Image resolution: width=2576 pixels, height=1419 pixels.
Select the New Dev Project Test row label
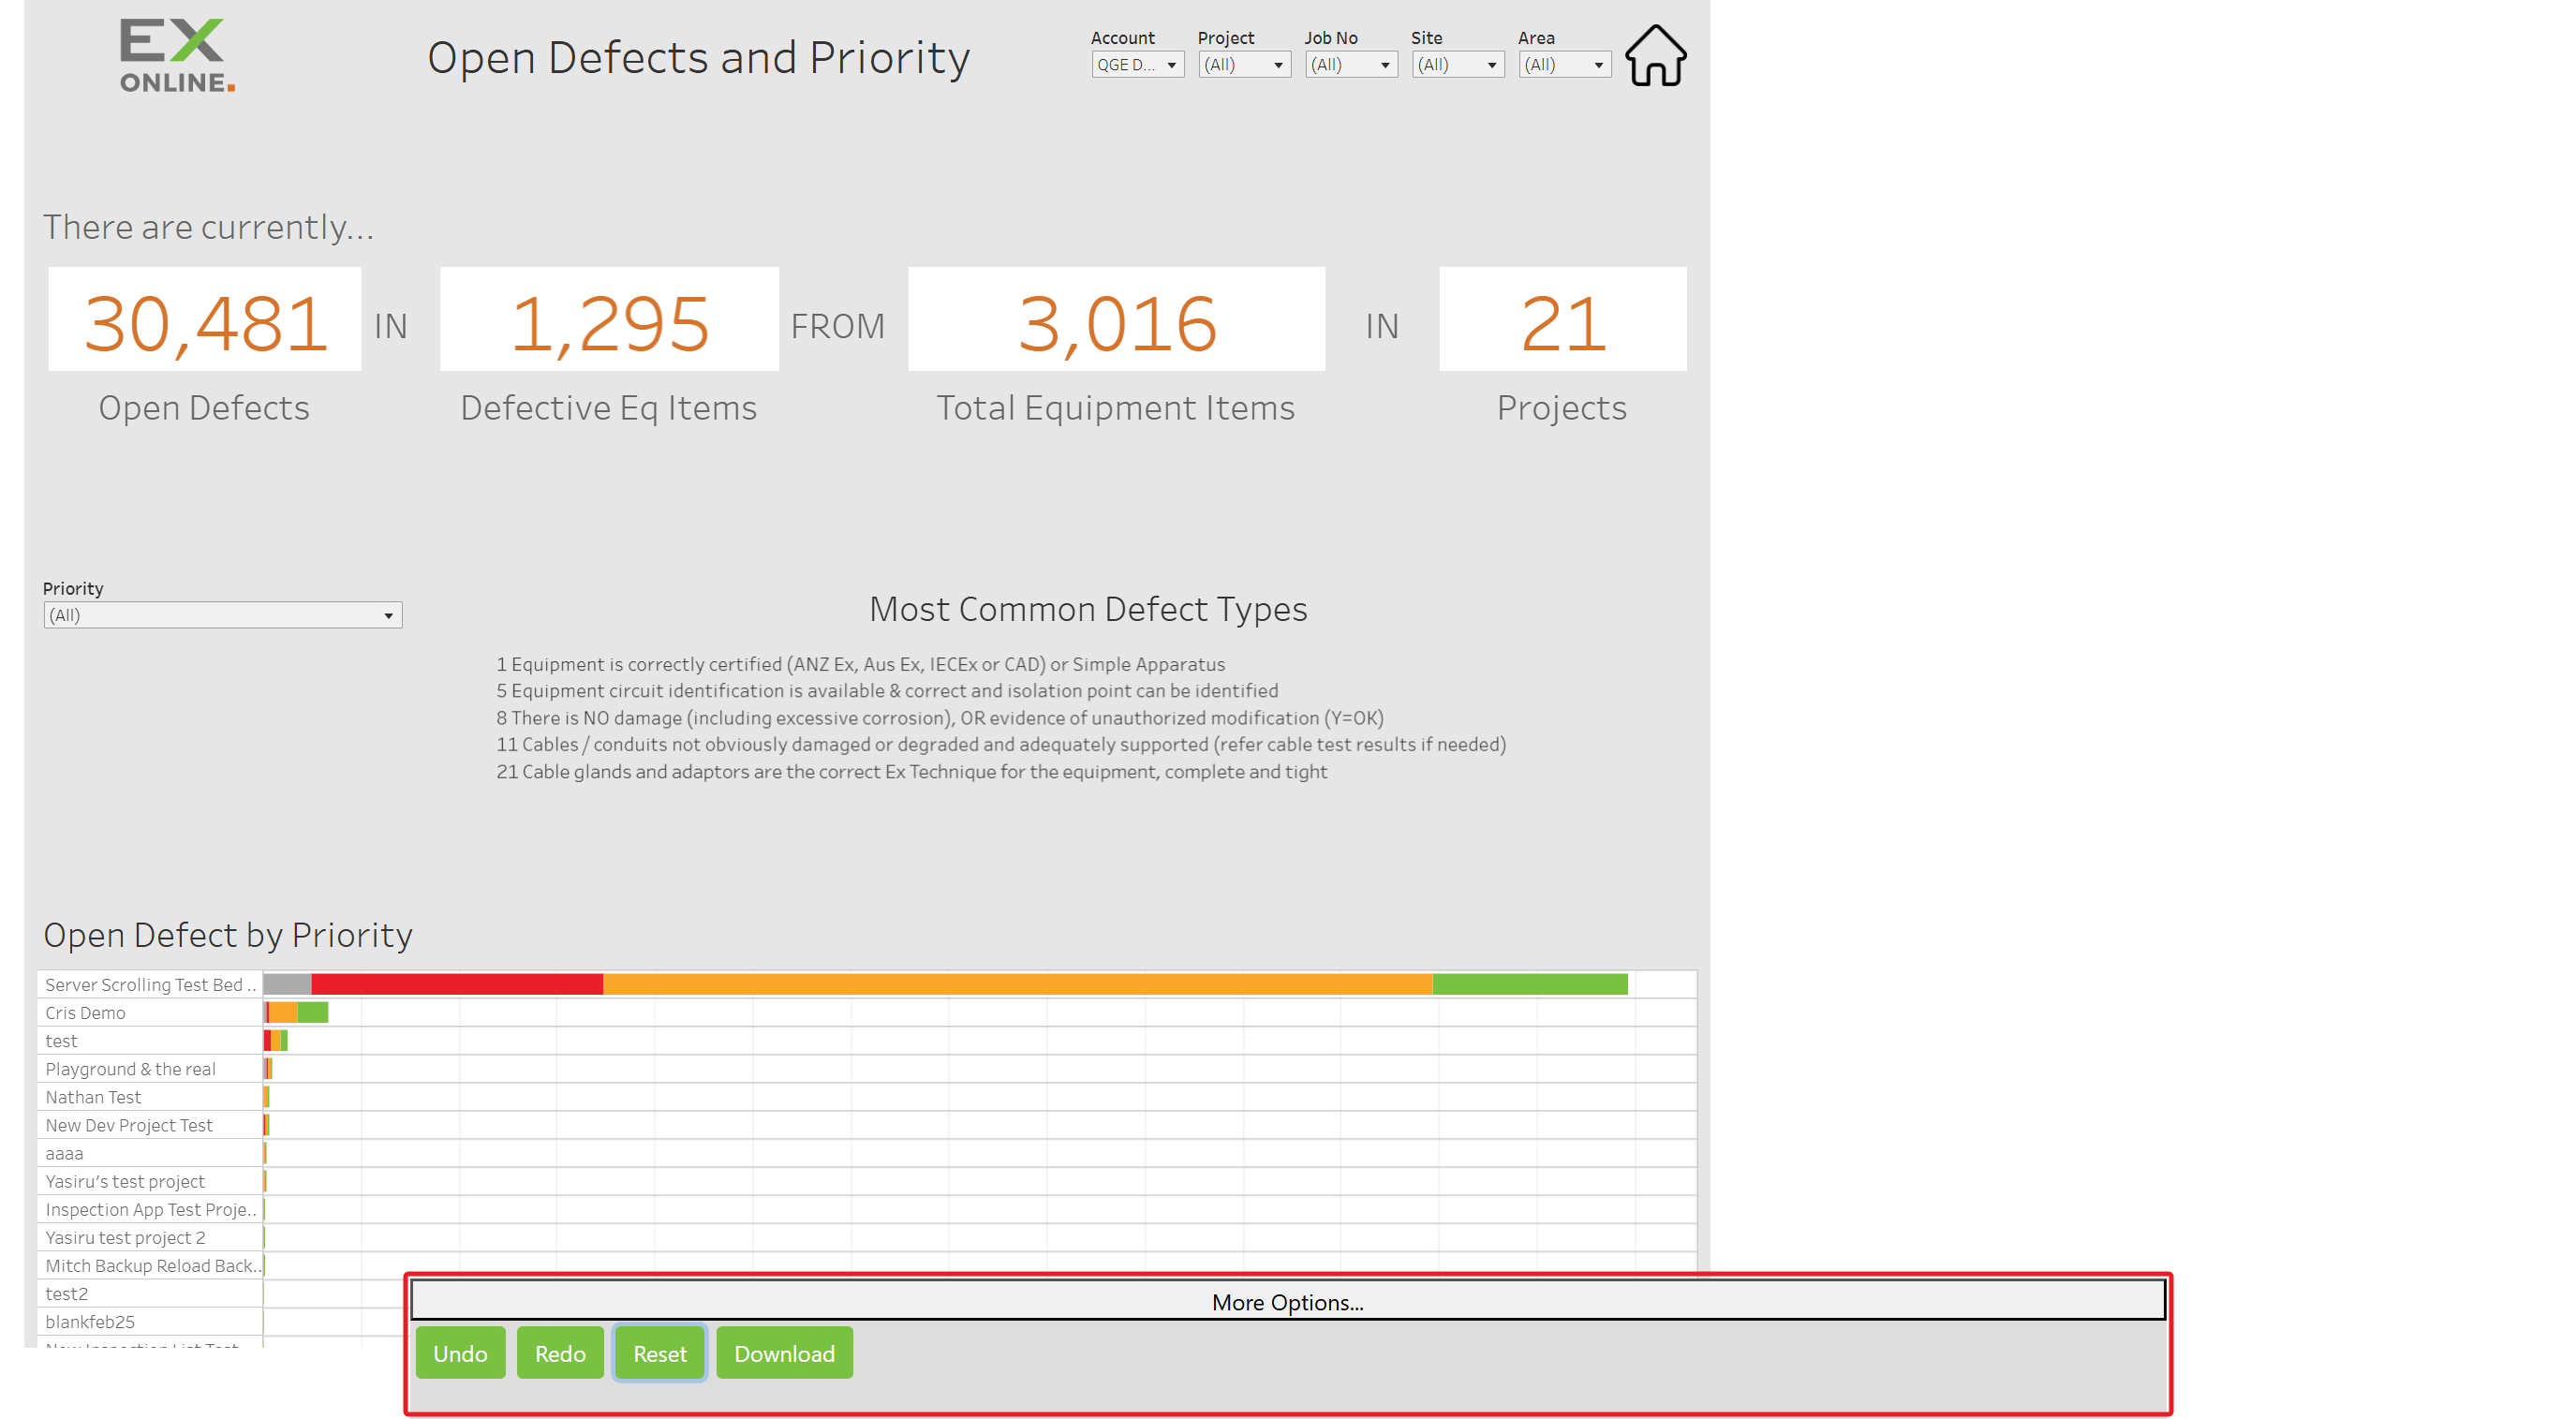click(x=128, y=1124)
